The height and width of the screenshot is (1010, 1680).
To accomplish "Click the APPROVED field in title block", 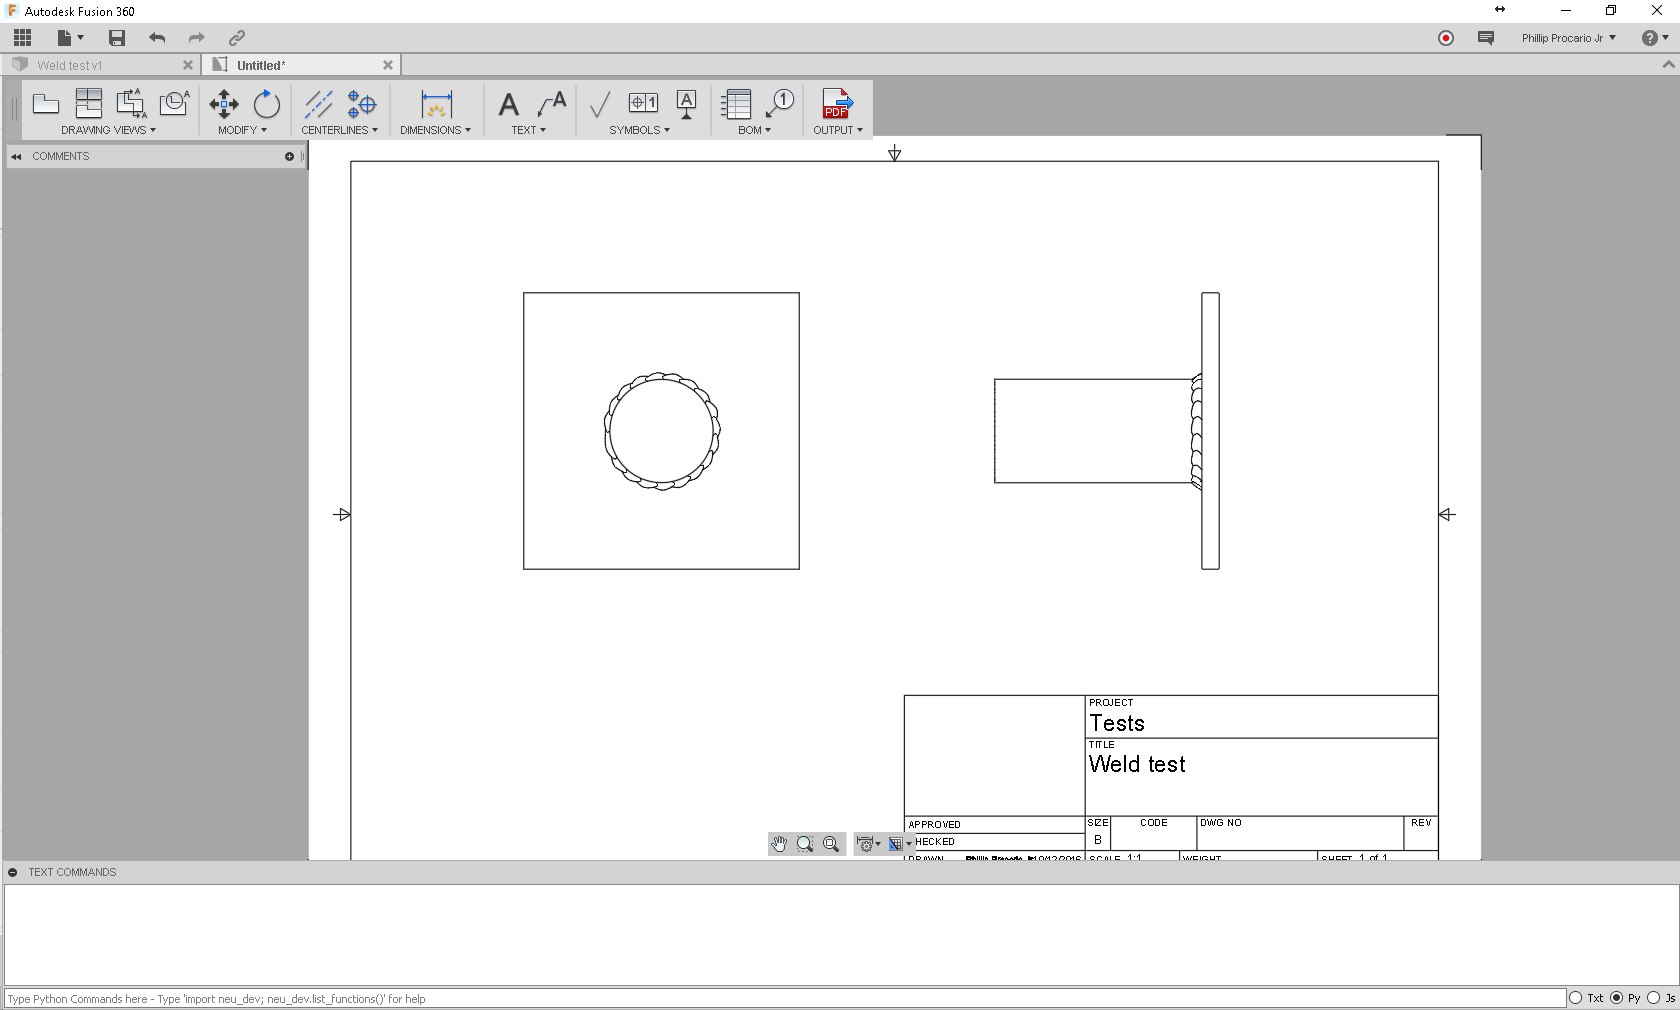I will (x=995, y=825).
